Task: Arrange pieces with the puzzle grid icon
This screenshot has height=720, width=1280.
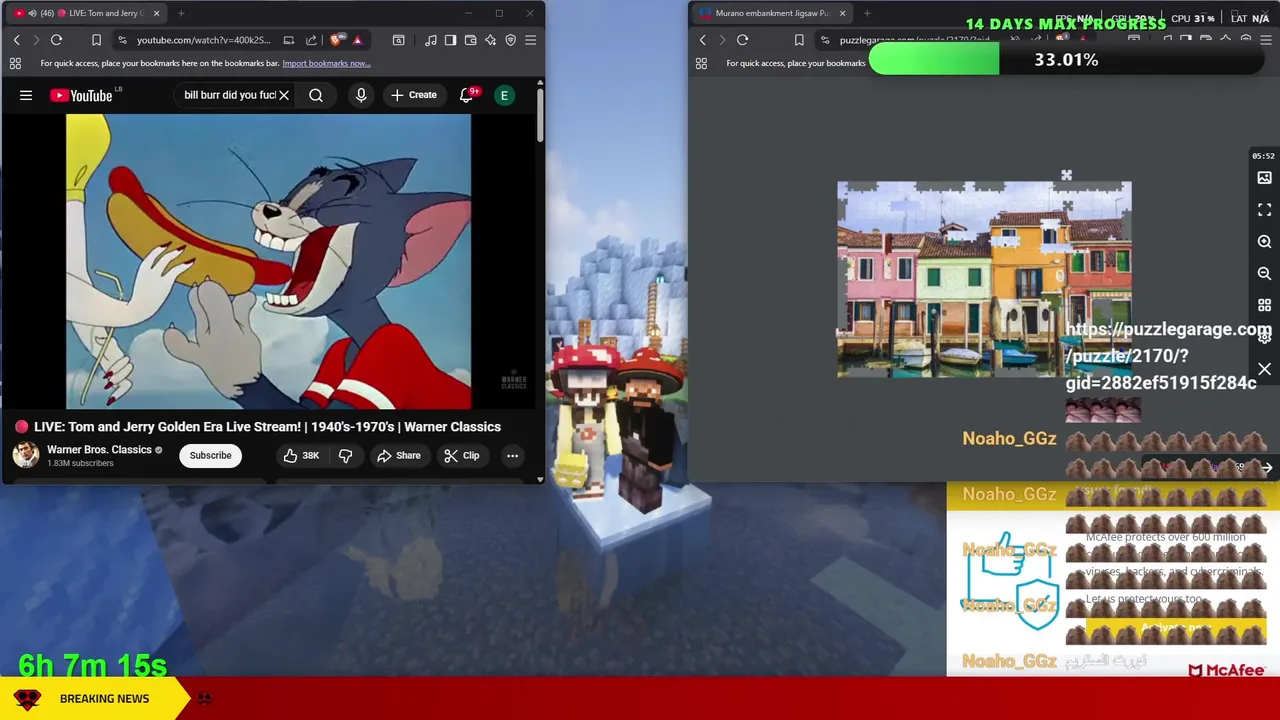Action: point(1264,305)
